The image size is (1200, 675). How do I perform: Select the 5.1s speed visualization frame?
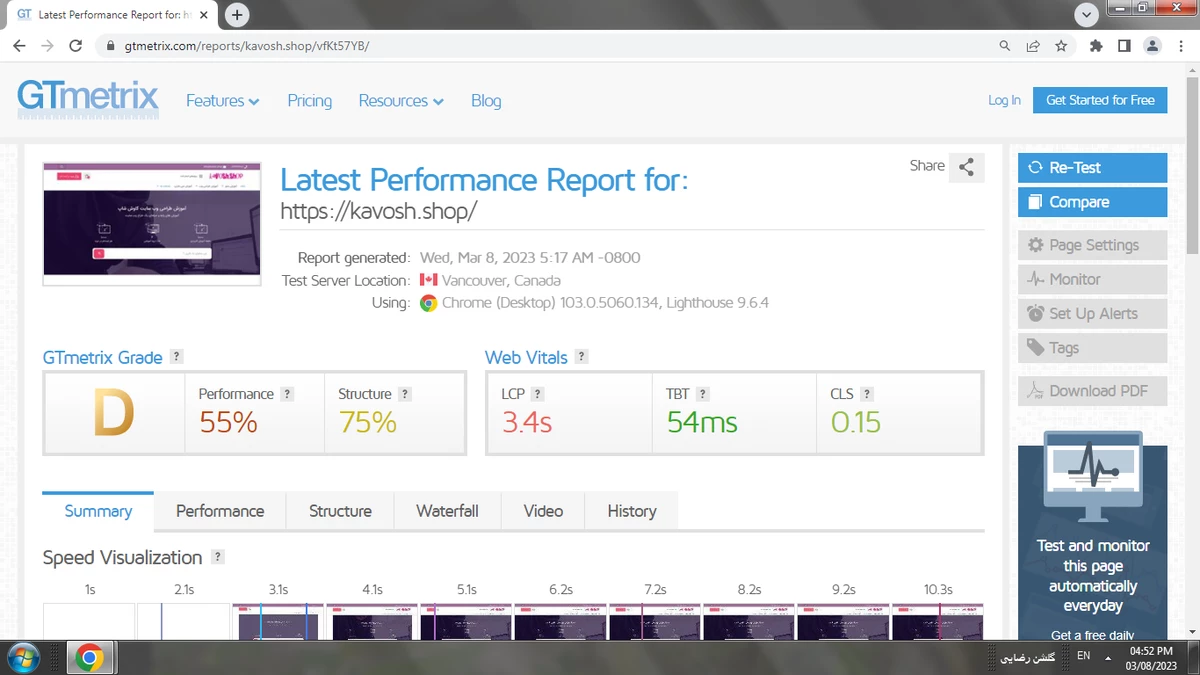tap(466, 621)
